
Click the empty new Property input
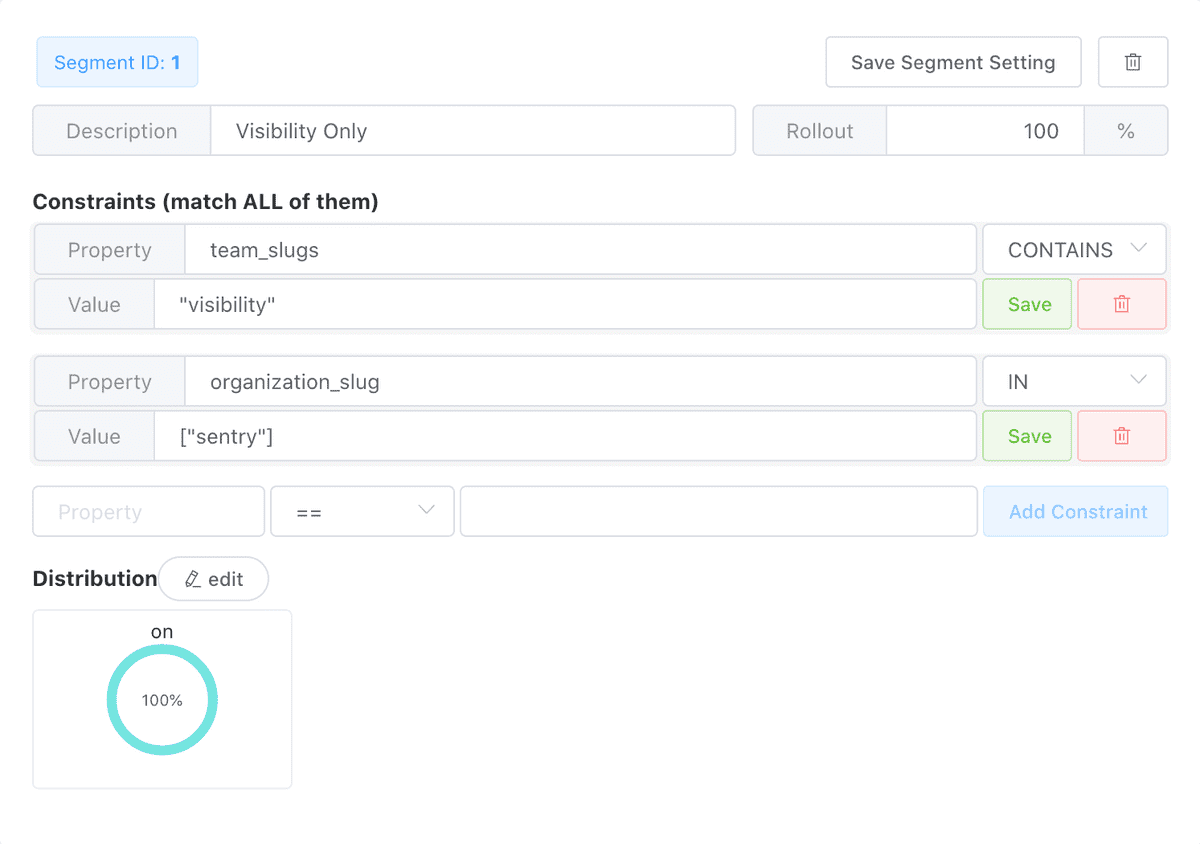click(149, 512)
